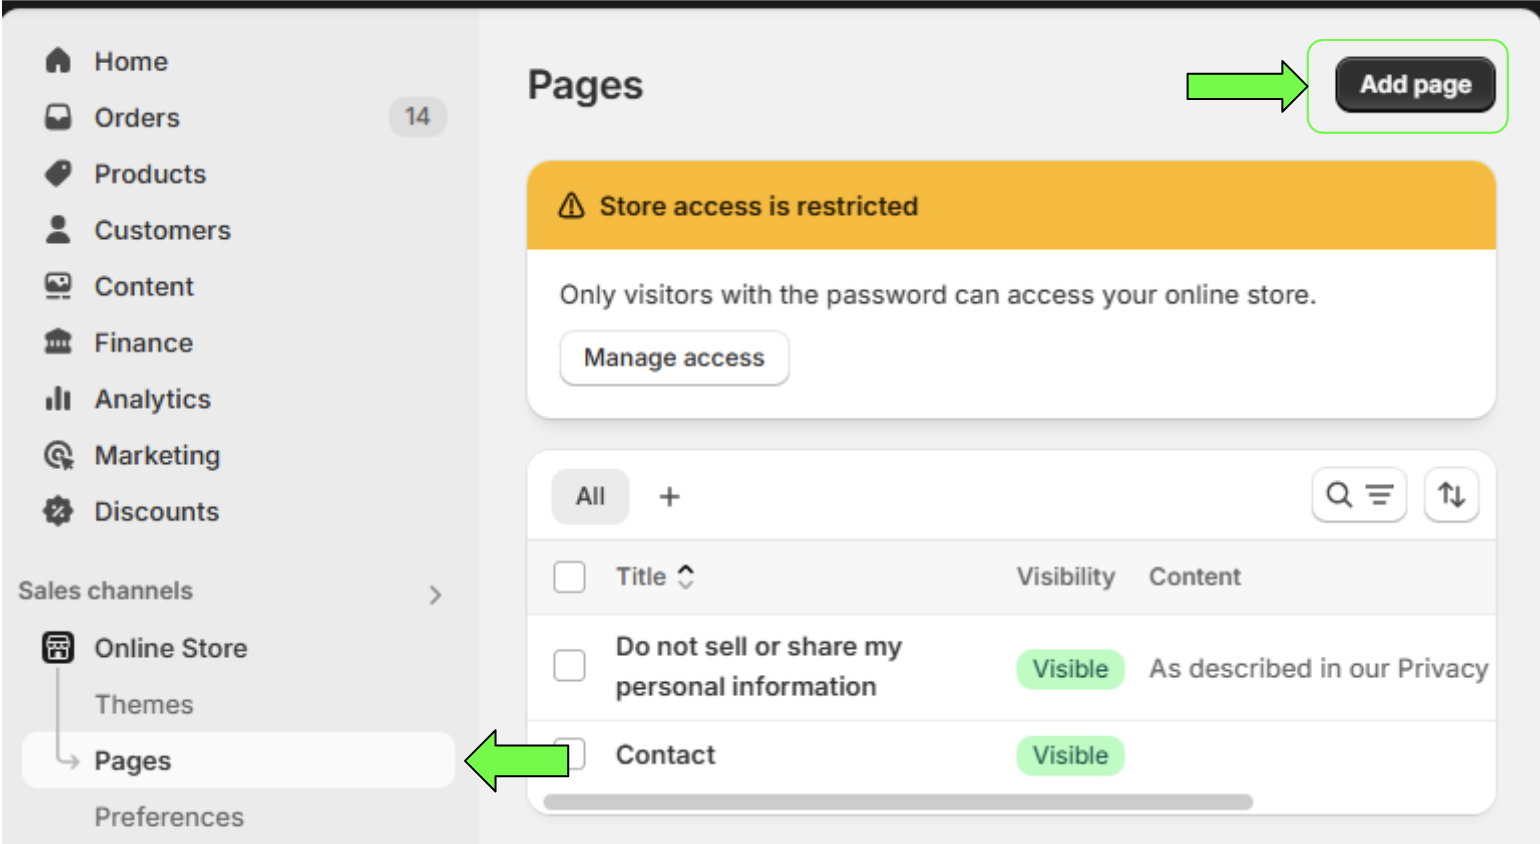Click the Add page button
The height and width of the screenshot is (844, 1540).
pyautogui.click(x=1415, y=85)
